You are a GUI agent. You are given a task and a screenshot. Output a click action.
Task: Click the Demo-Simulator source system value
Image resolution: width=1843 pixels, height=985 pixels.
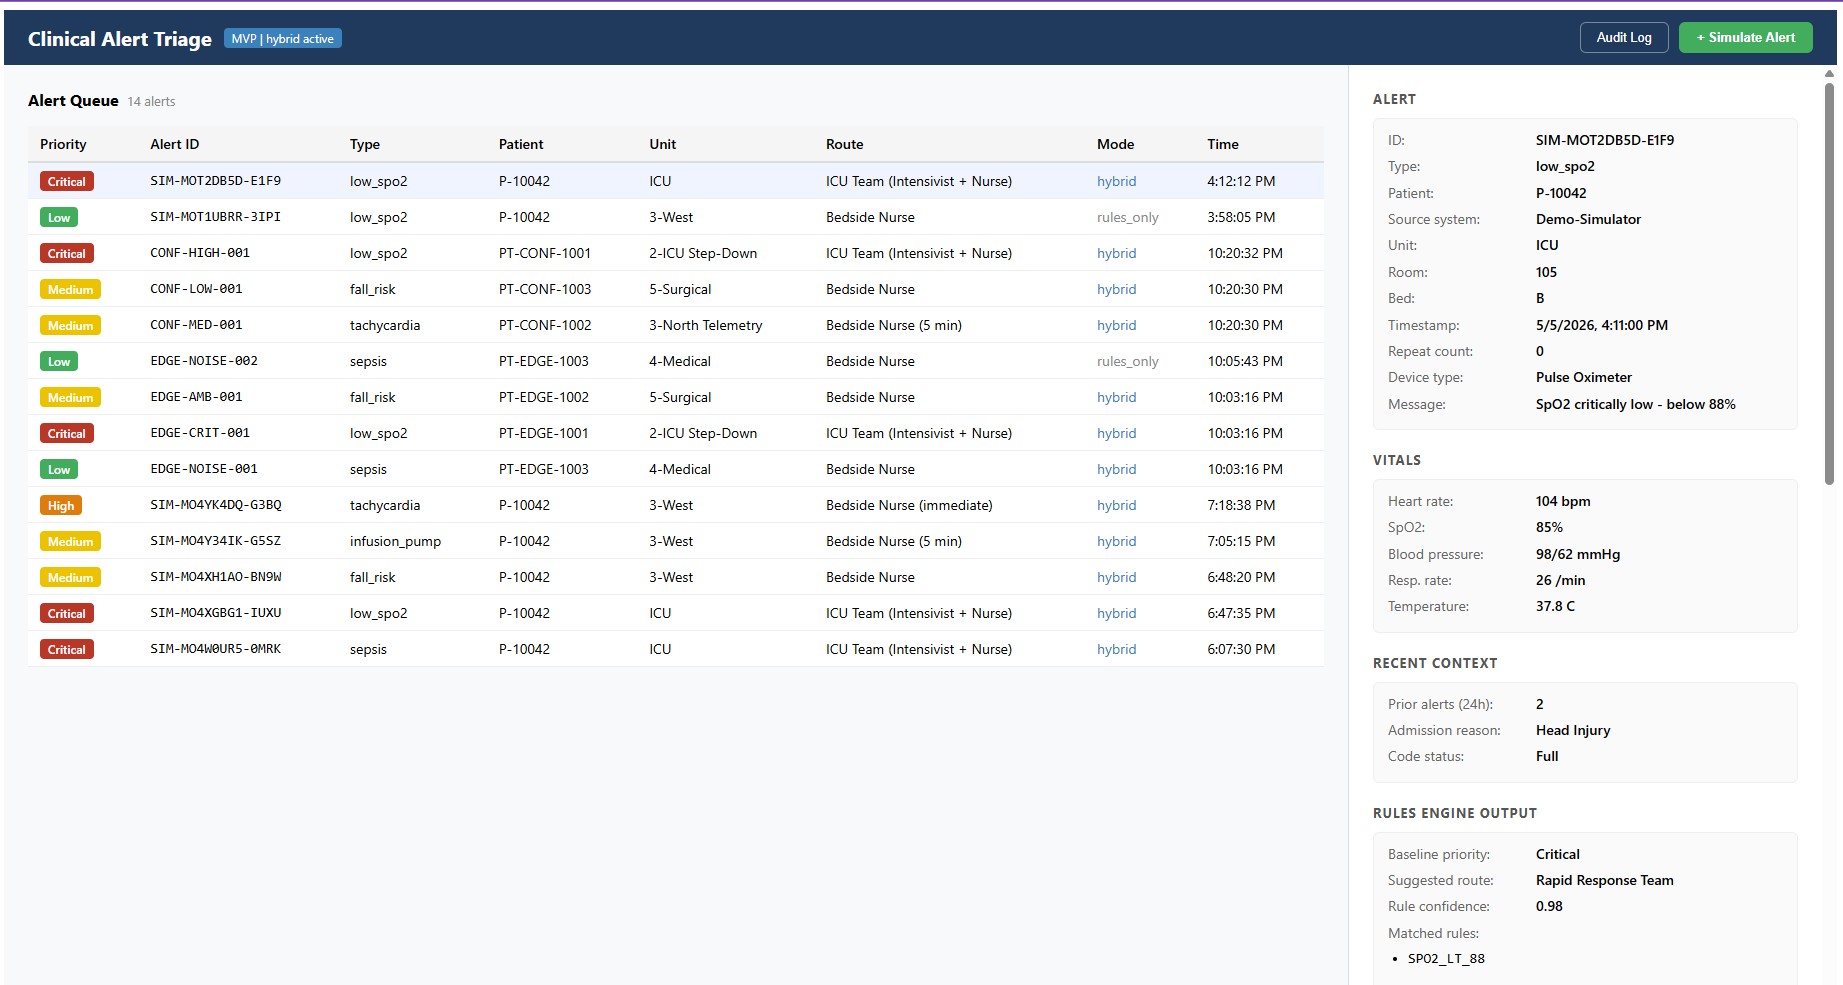click(1588, 219)
